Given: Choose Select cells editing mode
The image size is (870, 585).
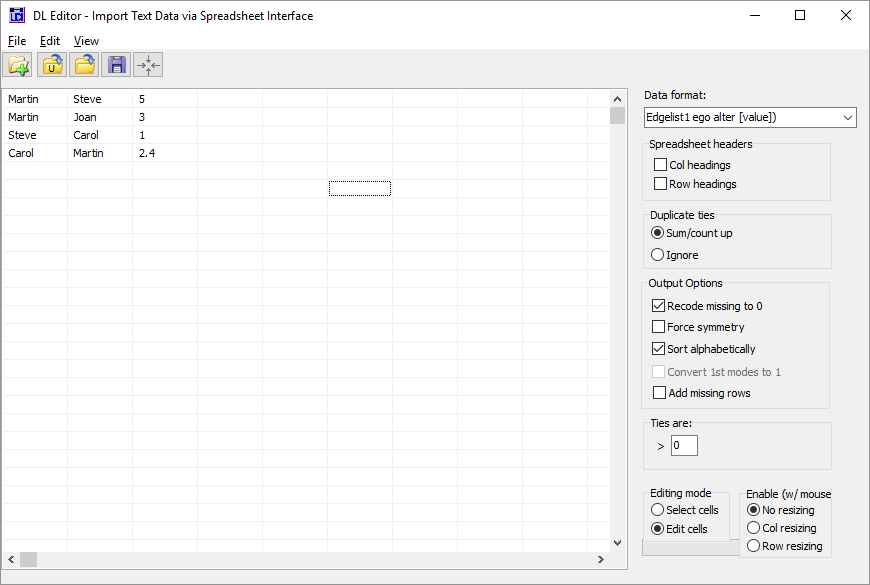Looking at the screenshot, I should point(657,510).
